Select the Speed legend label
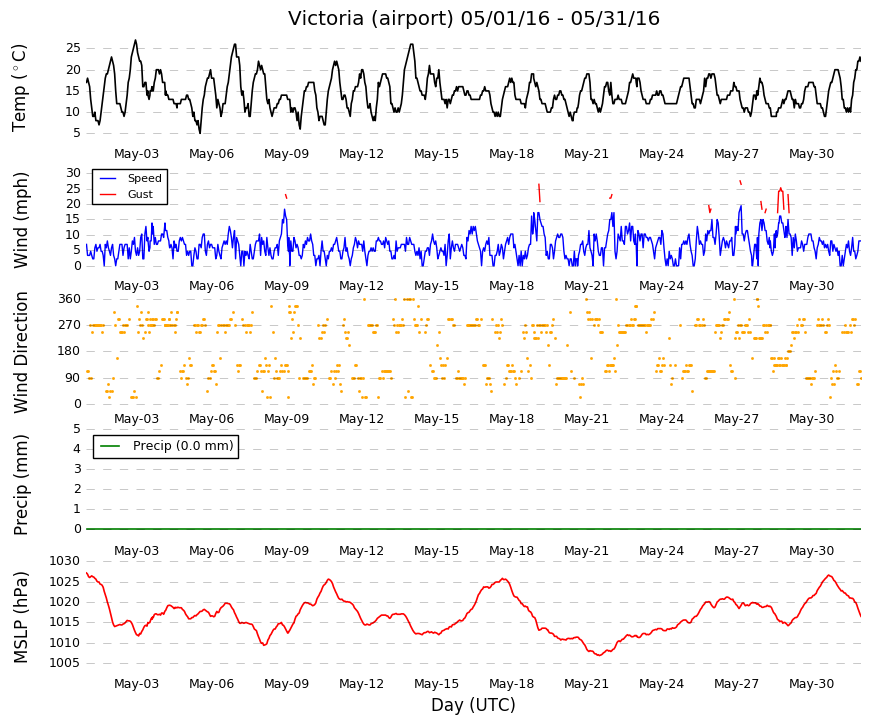This screenshot has width=871, height=725. [144, 178]
